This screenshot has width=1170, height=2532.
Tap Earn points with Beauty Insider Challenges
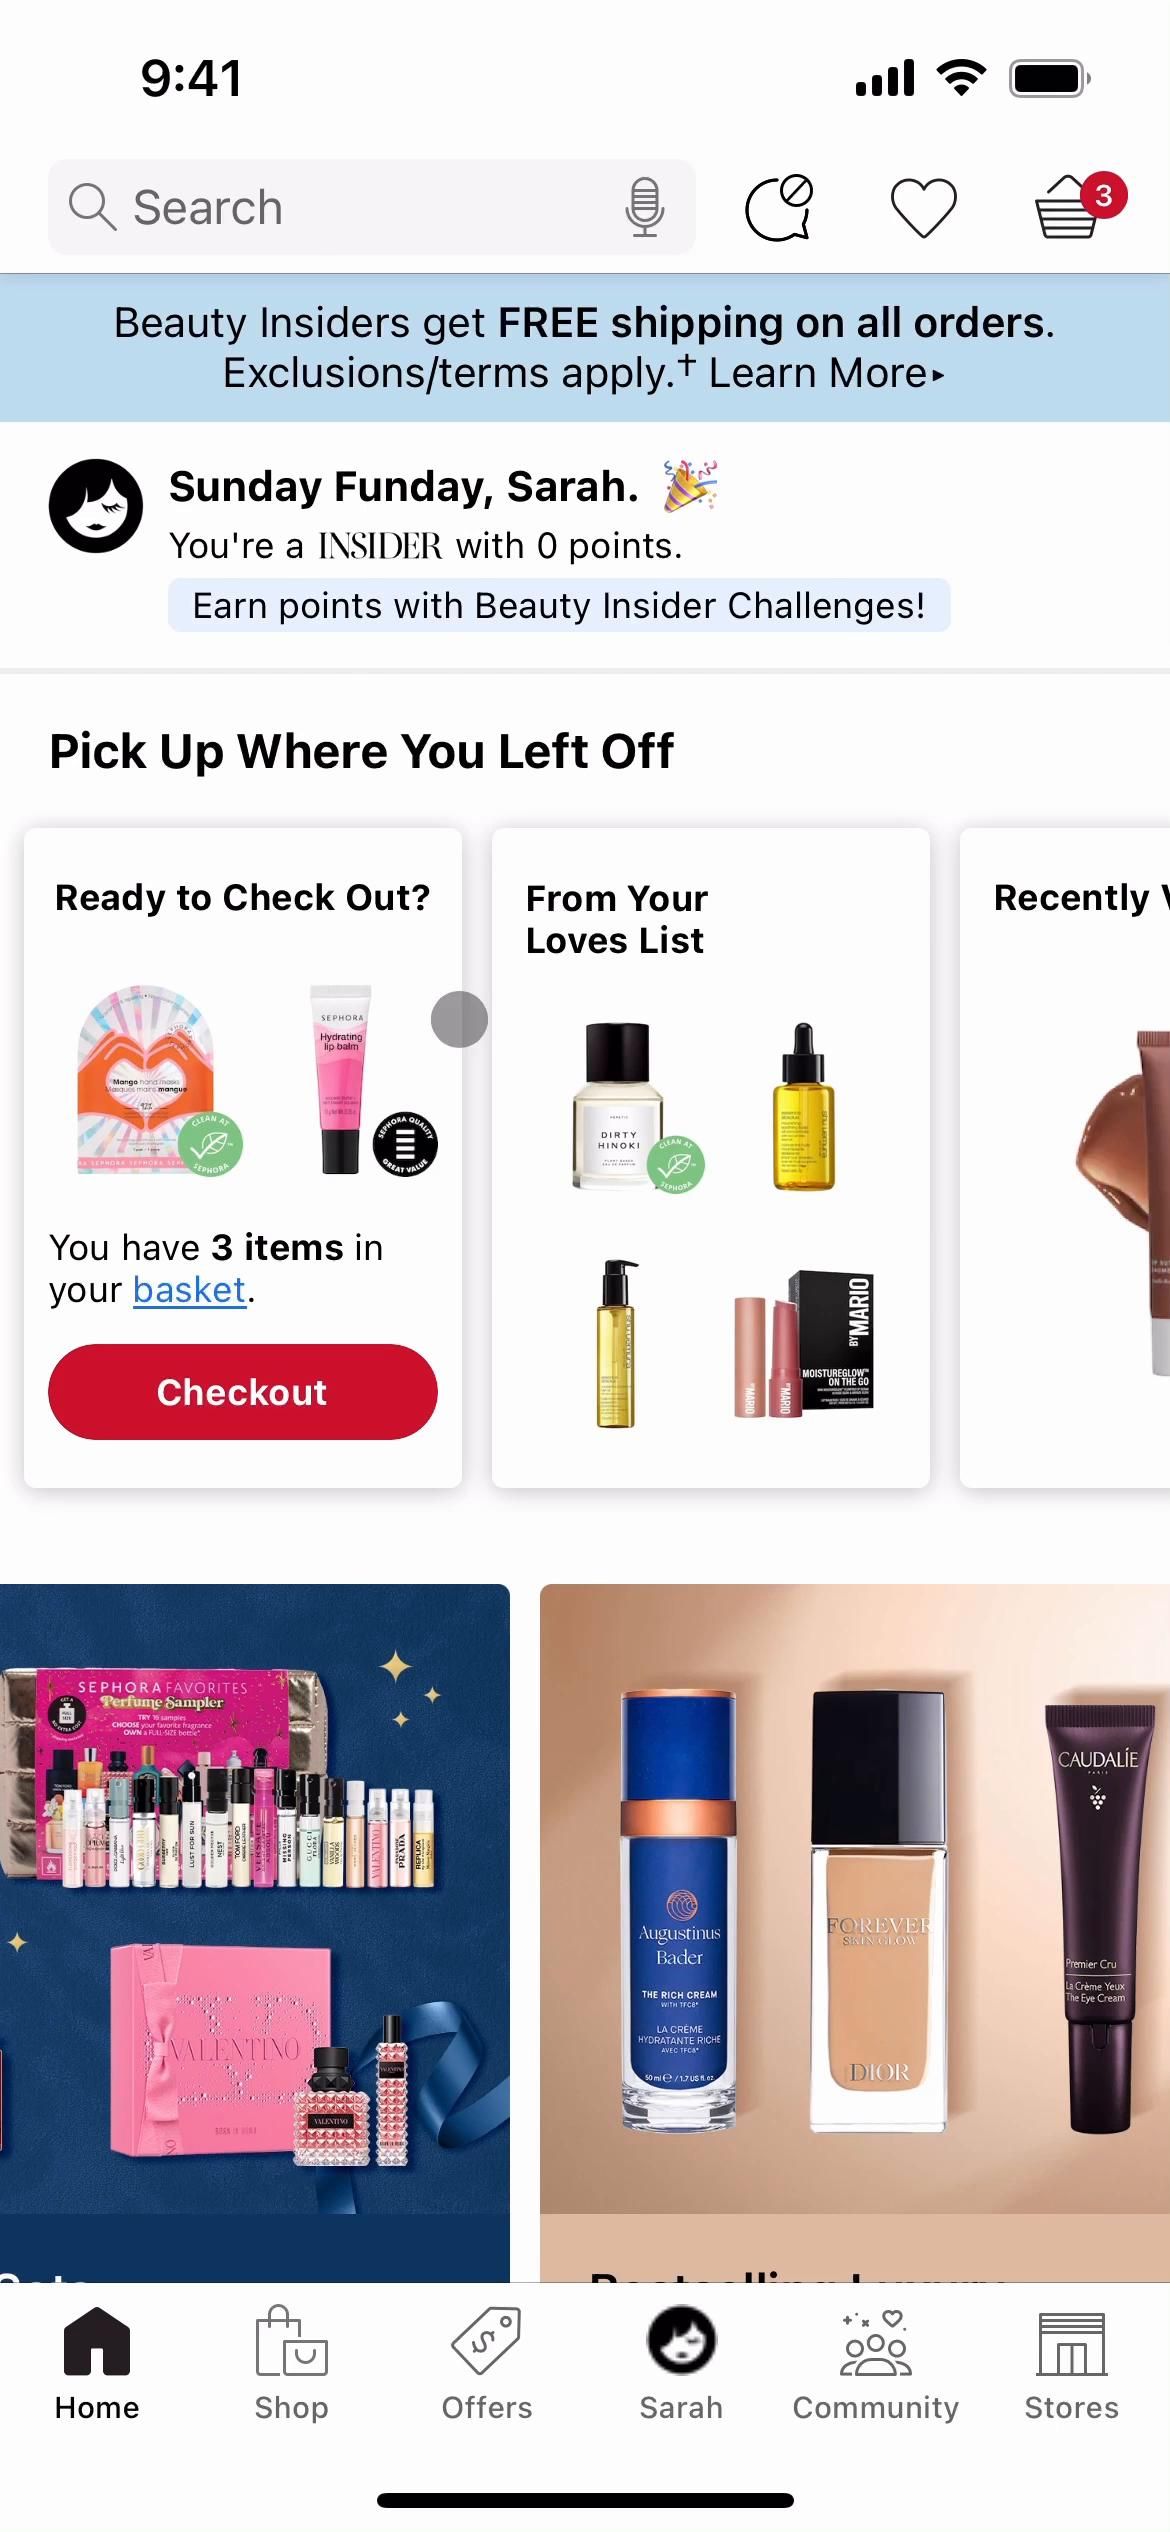(559, 605)
